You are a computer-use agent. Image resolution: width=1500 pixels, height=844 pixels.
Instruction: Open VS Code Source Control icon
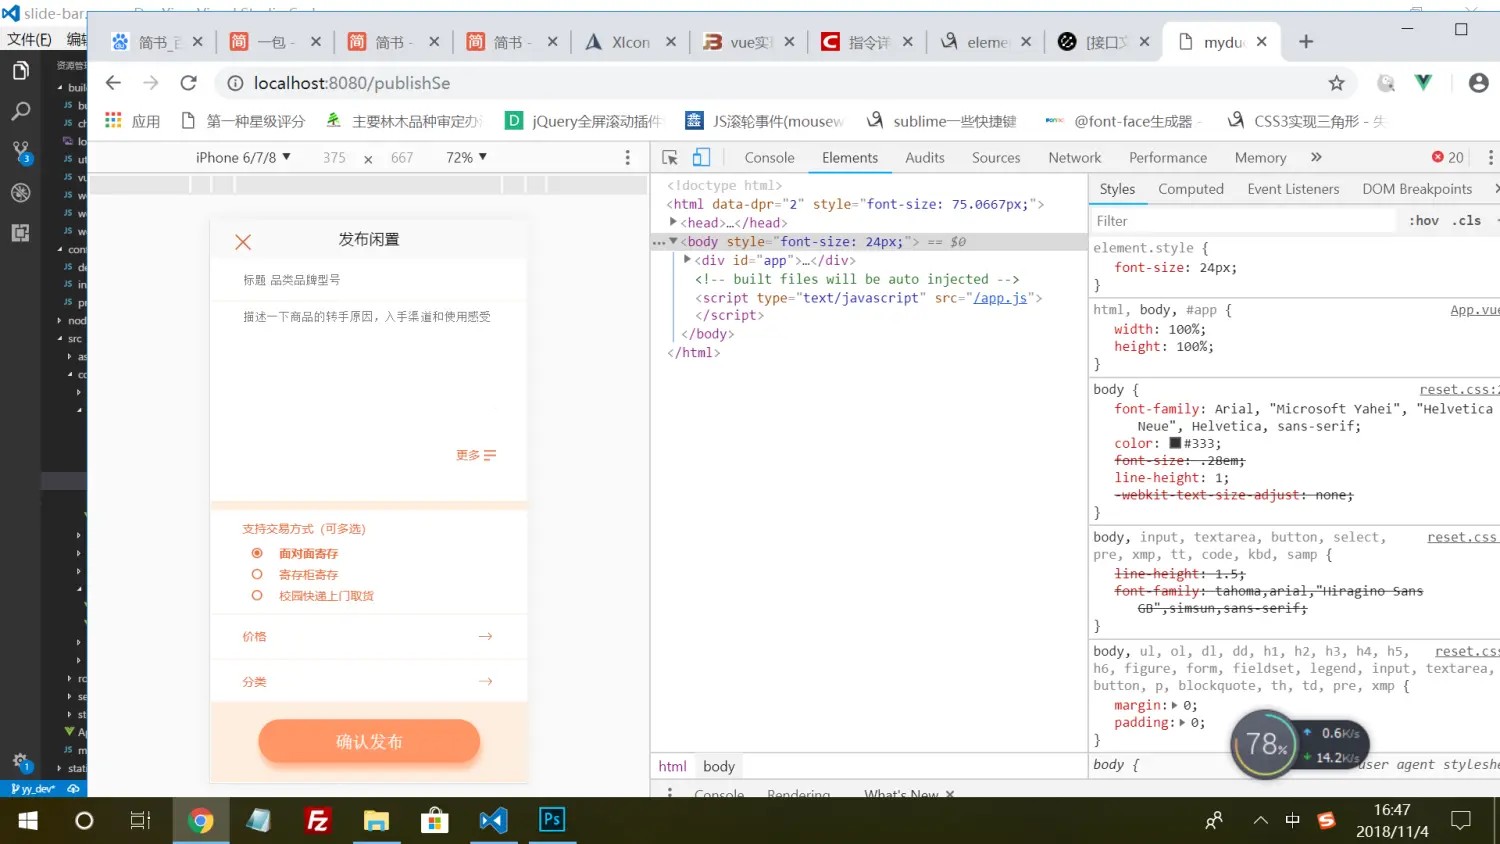(x=20, y=152)
